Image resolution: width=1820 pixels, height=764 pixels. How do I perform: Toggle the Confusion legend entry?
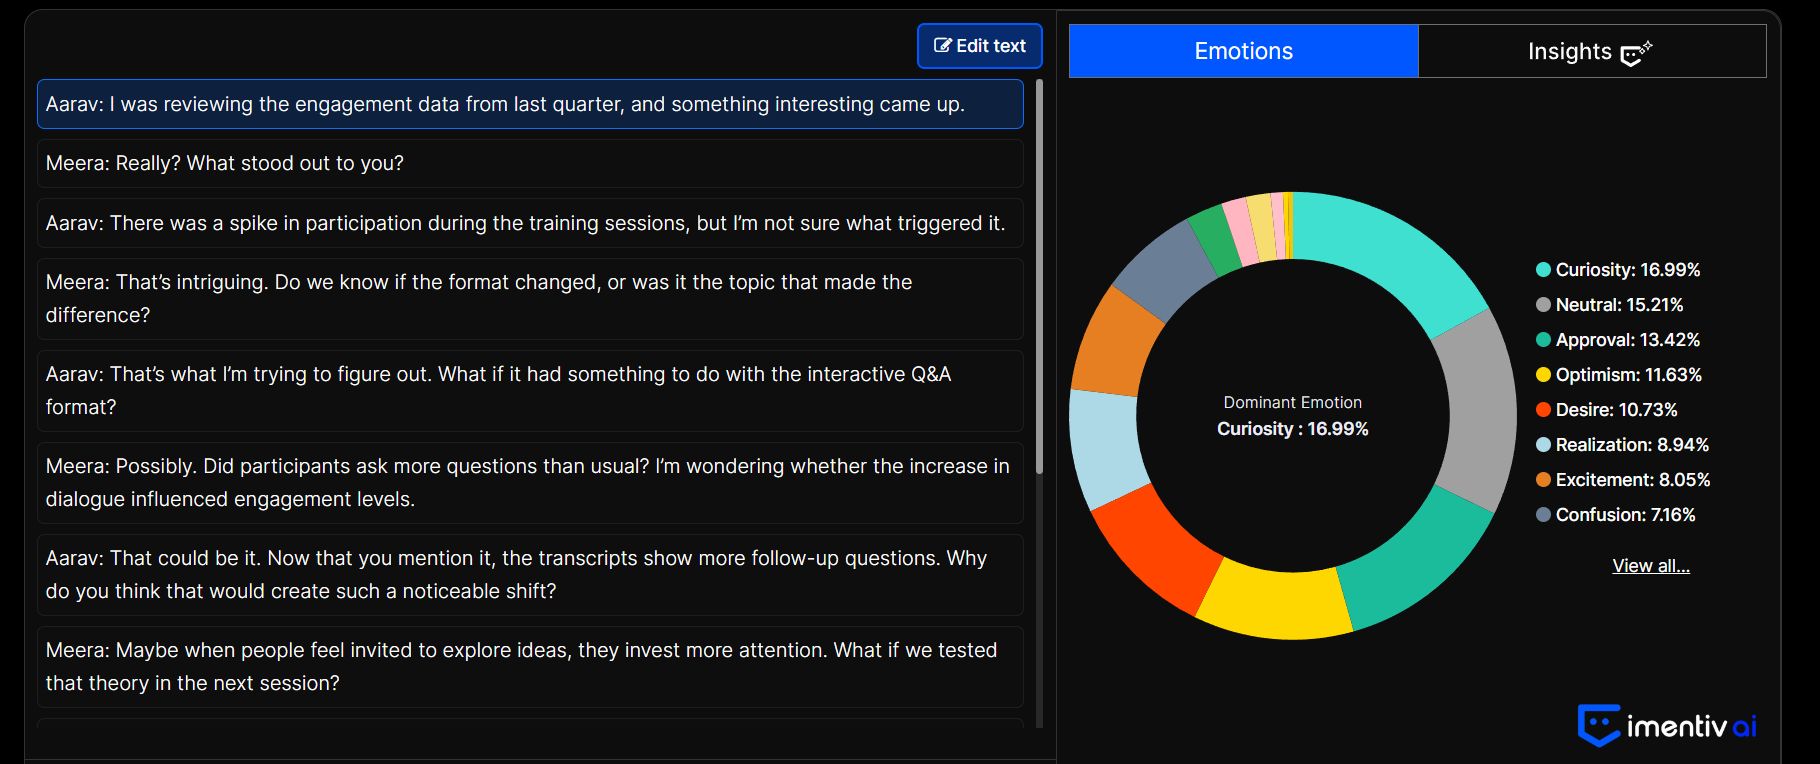click(1616, 514)
